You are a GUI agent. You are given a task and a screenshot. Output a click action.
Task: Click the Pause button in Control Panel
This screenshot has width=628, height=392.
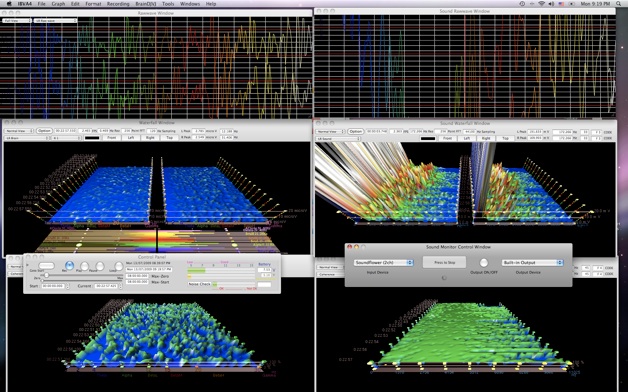click(100, 266)
